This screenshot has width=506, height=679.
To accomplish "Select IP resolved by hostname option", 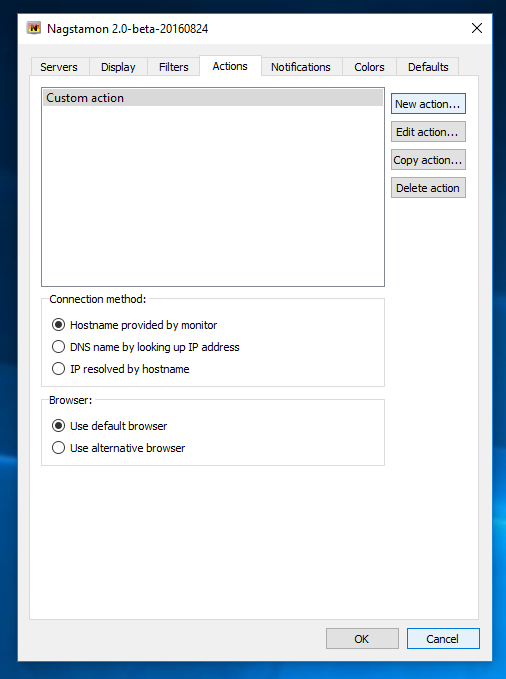I will (121, 369).
